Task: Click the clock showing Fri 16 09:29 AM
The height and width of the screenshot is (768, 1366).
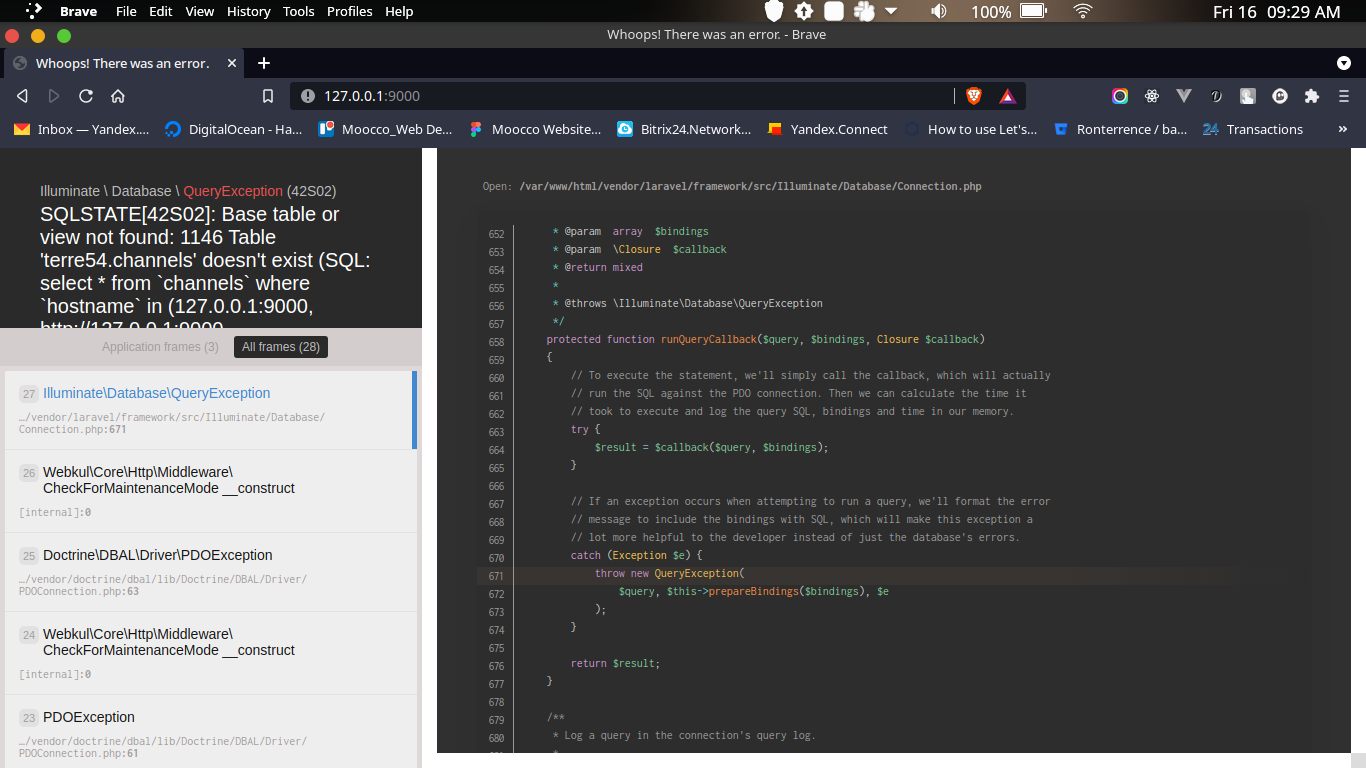Action: [1276, 12]
